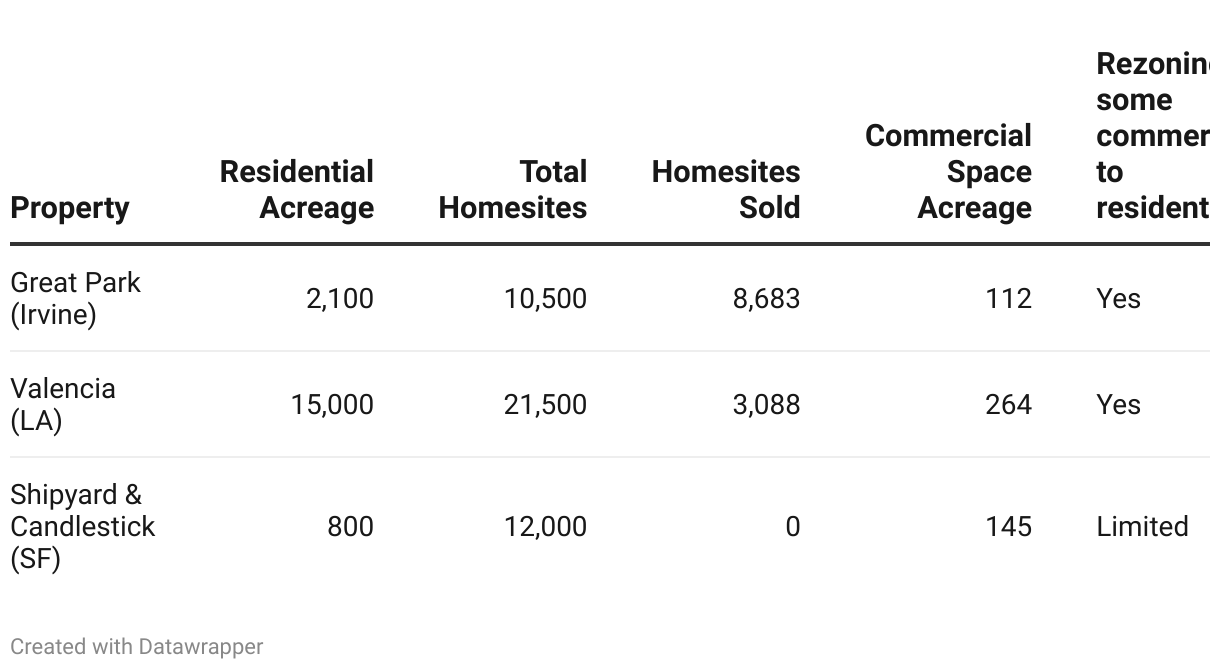
Task: Click the 8,683 homesites sold value
Action: (766, 299)
